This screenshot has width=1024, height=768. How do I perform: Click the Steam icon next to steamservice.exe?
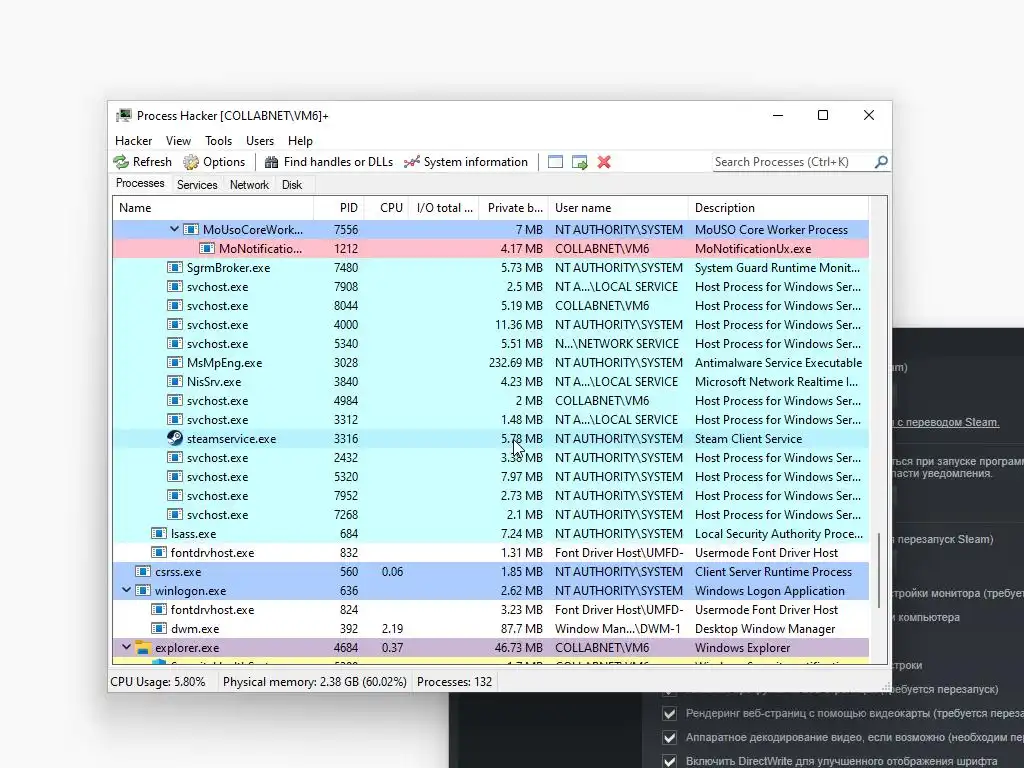point(174,438)
